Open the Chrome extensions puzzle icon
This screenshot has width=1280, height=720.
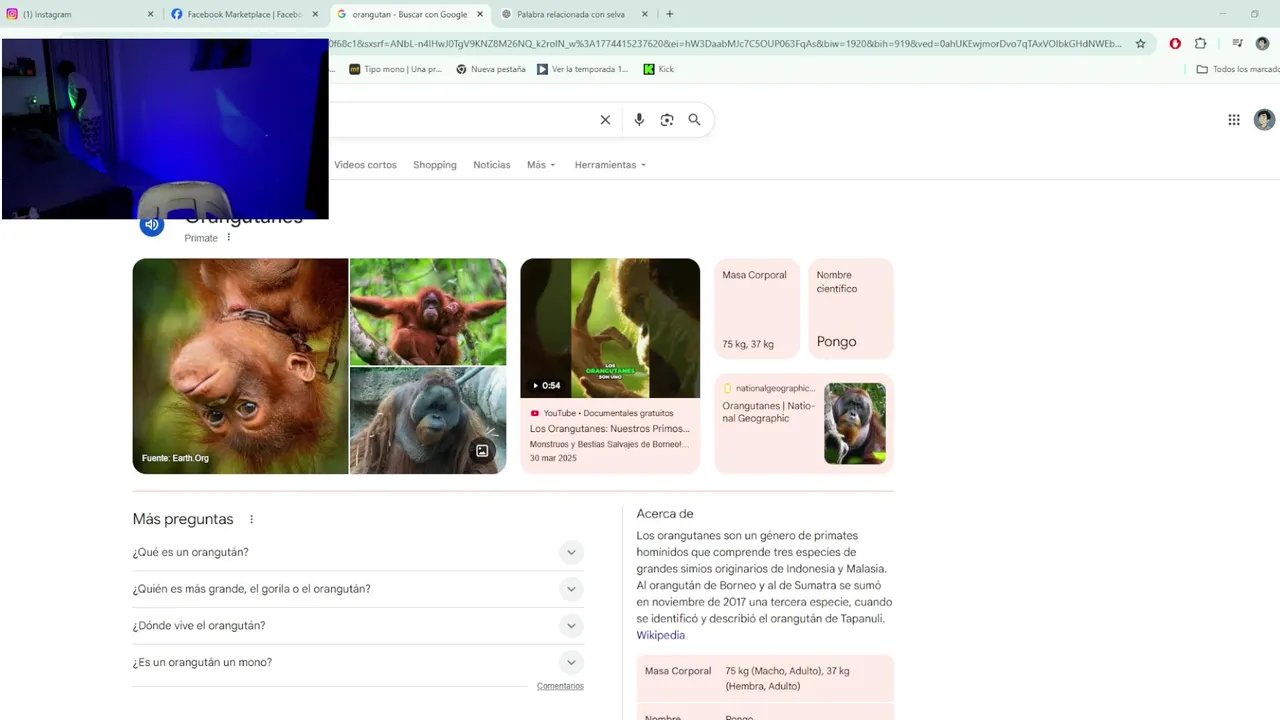coord(1201,44)
